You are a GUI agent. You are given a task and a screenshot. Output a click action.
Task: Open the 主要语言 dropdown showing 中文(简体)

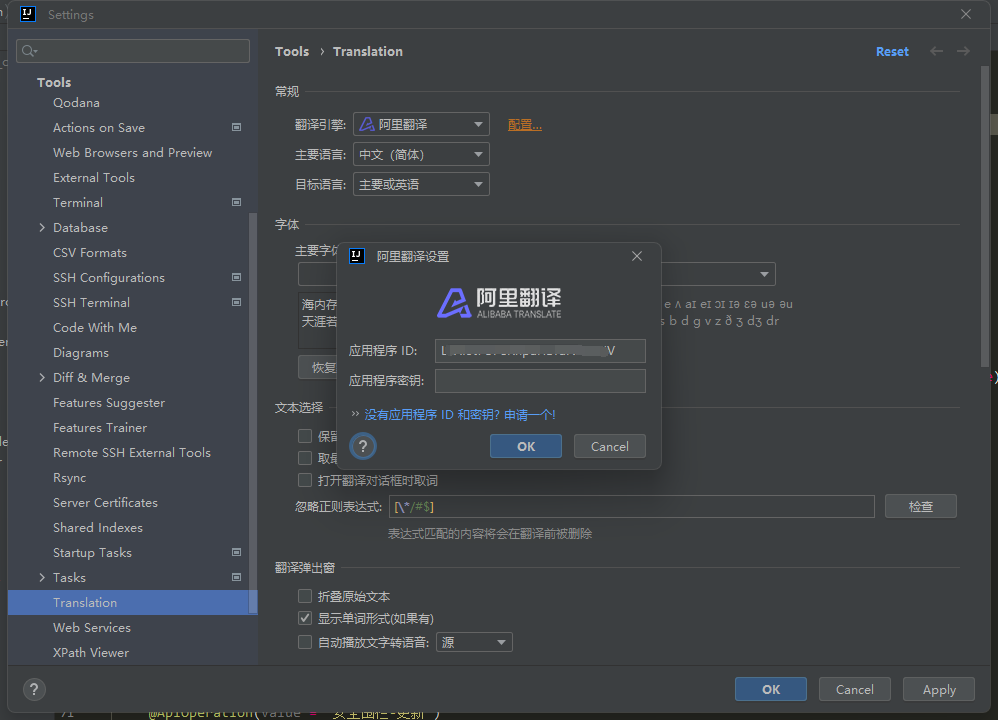tap(421, 154)
